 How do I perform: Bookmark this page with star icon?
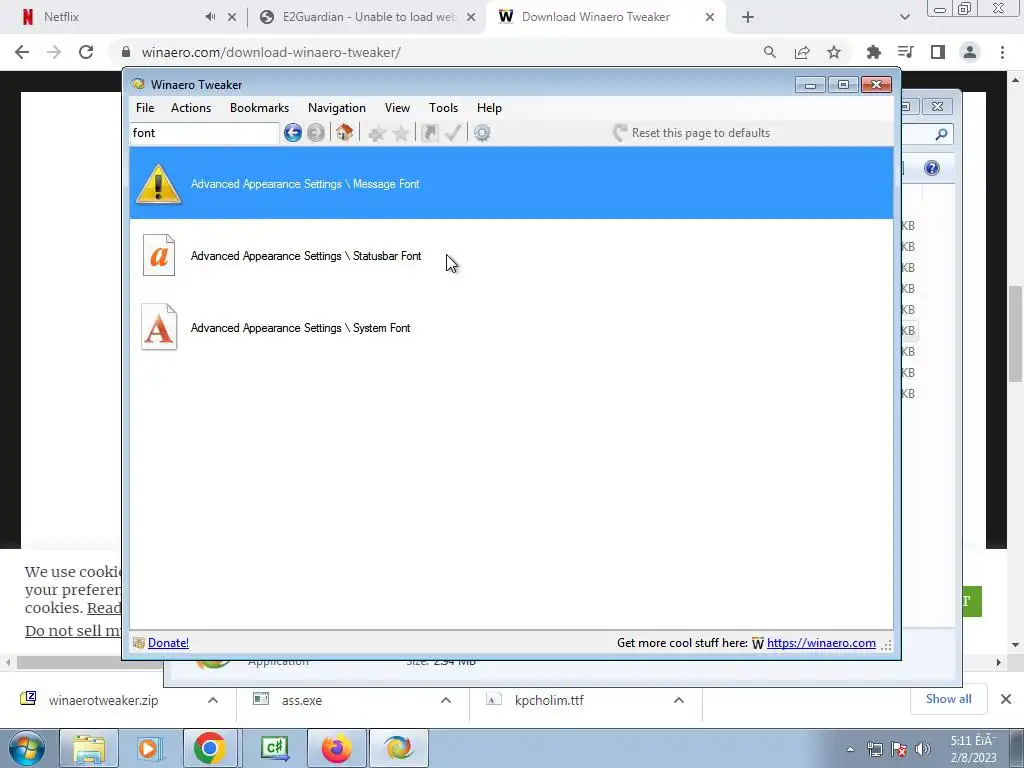[834, 52]
